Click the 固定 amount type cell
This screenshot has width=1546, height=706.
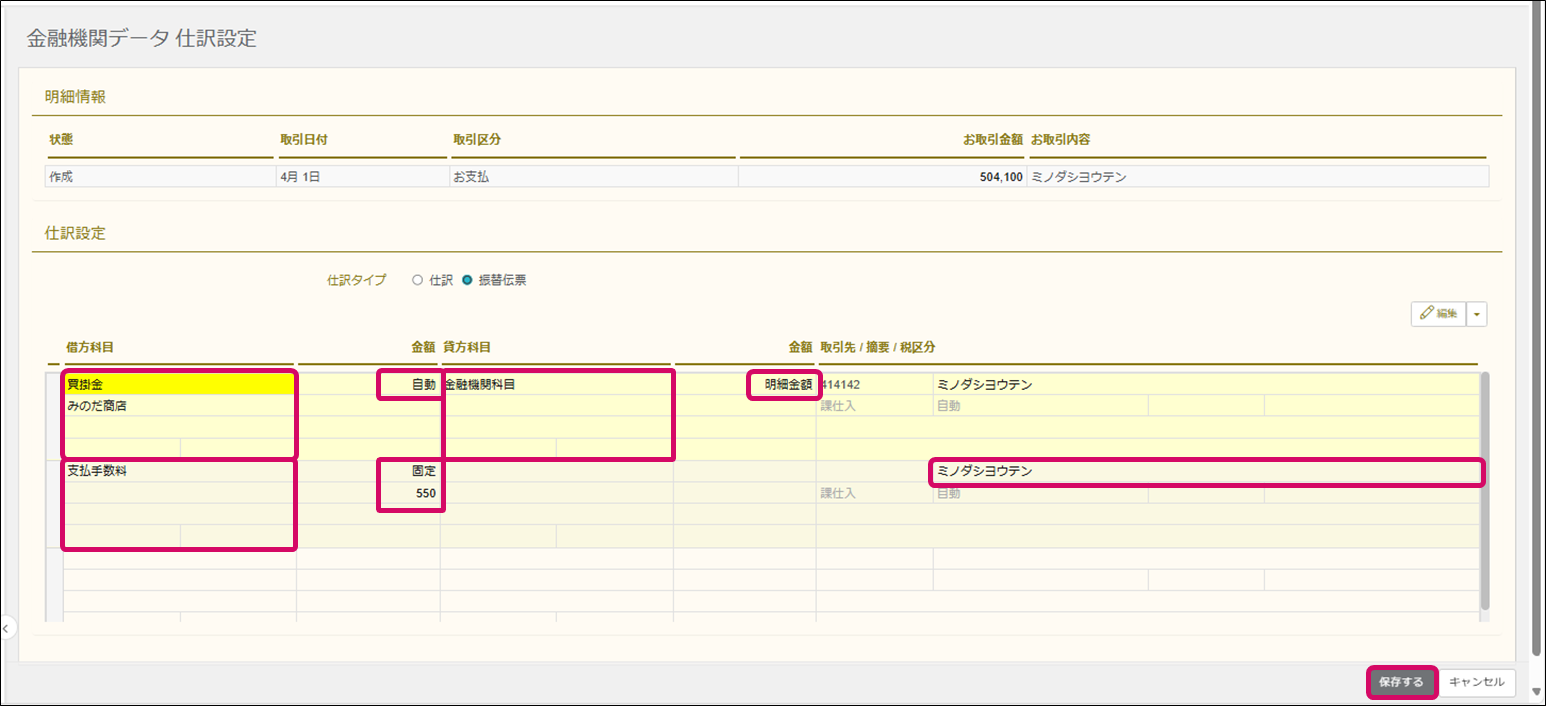point(410,471)
